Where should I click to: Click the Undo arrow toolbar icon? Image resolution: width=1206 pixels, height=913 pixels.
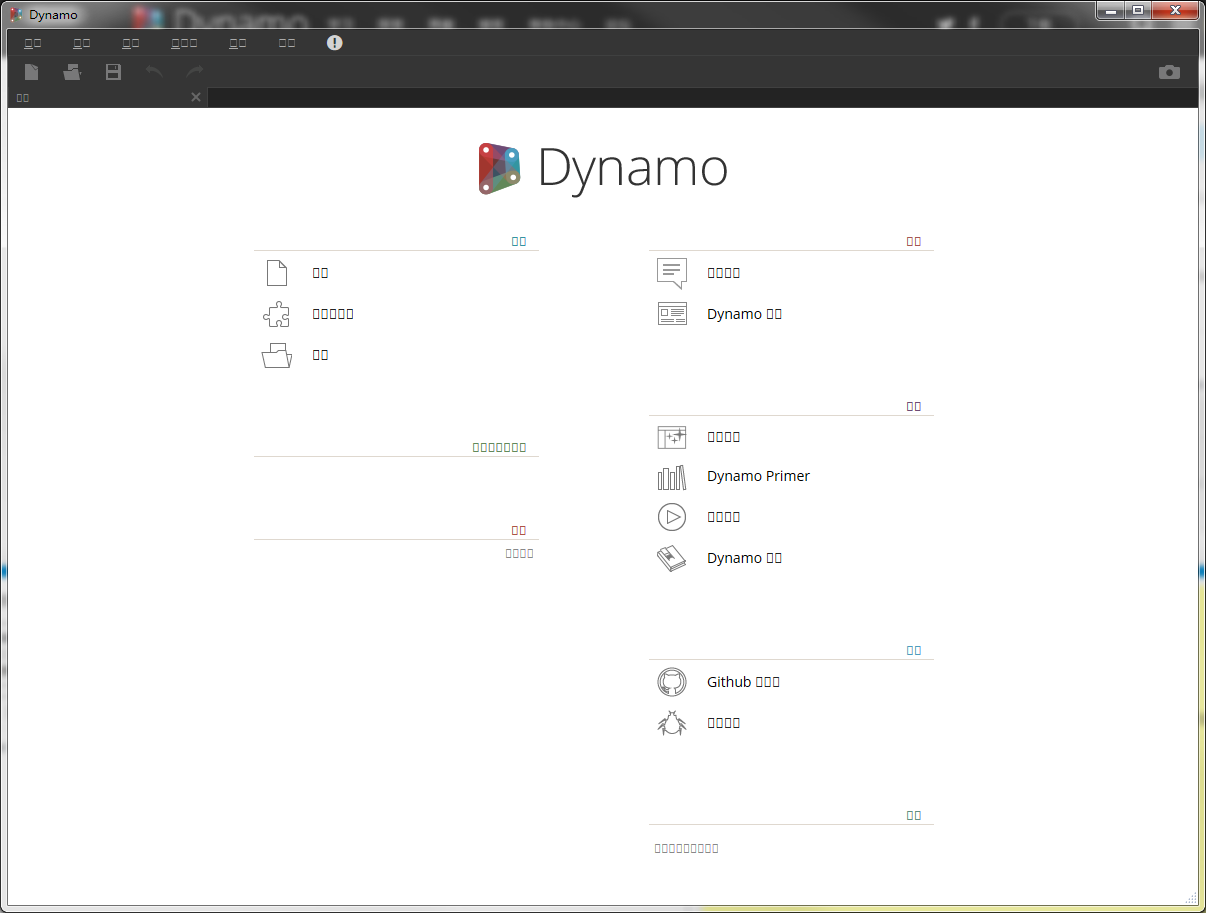tap(154, 72)
